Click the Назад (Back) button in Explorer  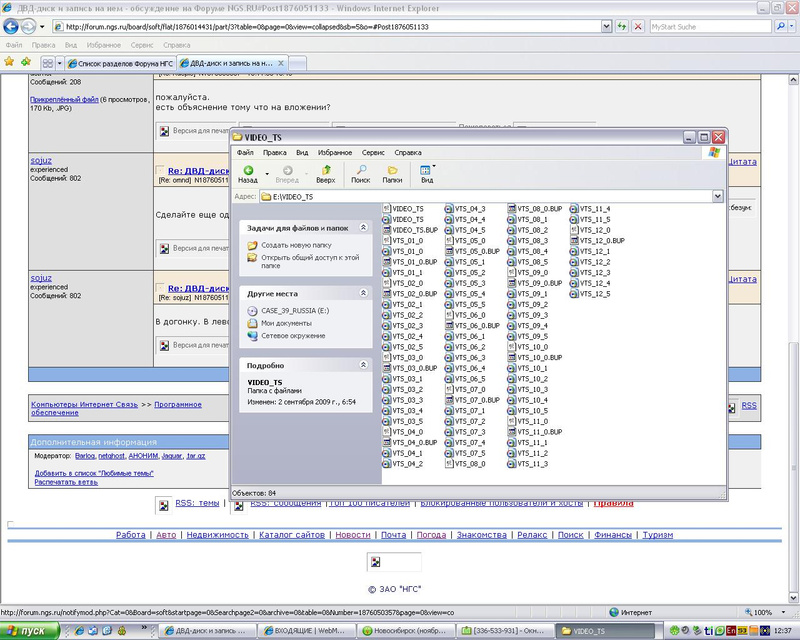(x=247, y=174)
